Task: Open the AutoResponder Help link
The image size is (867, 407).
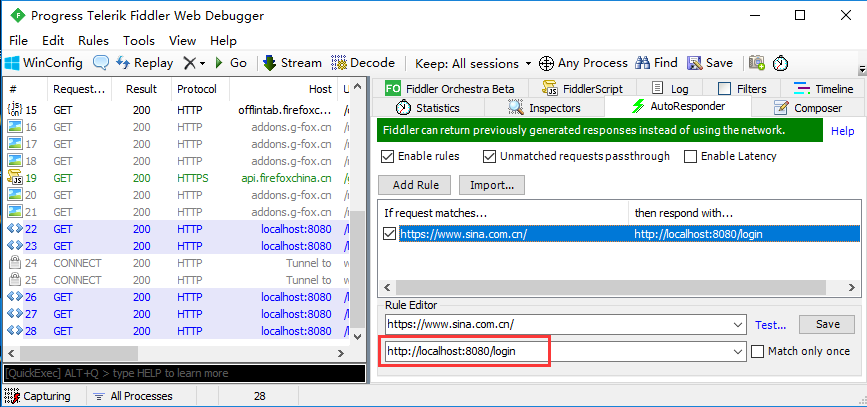Action: (x=843, y=131)
